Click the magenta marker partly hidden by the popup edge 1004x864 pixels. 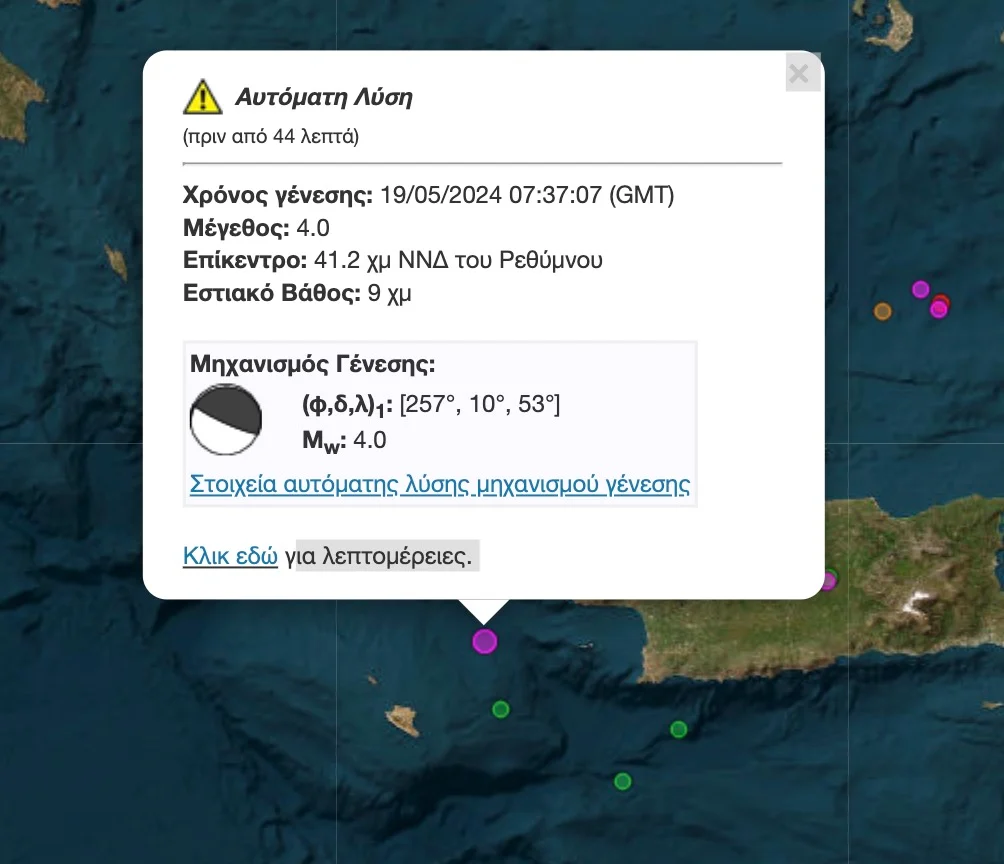click(829, 580)
